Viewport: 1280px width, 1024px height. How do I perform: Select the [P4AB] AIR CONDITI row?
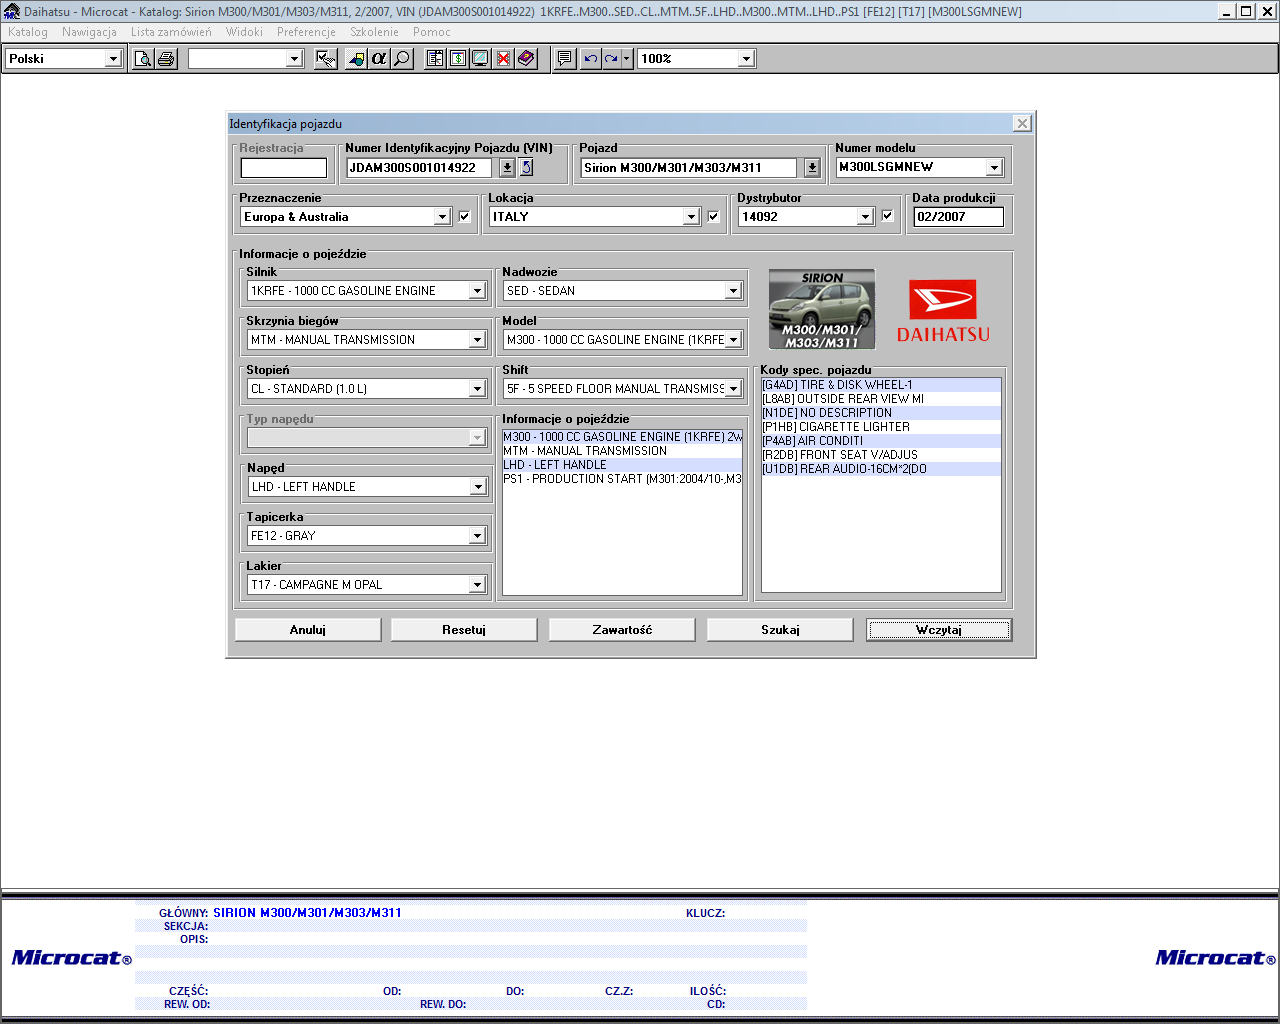881,441
